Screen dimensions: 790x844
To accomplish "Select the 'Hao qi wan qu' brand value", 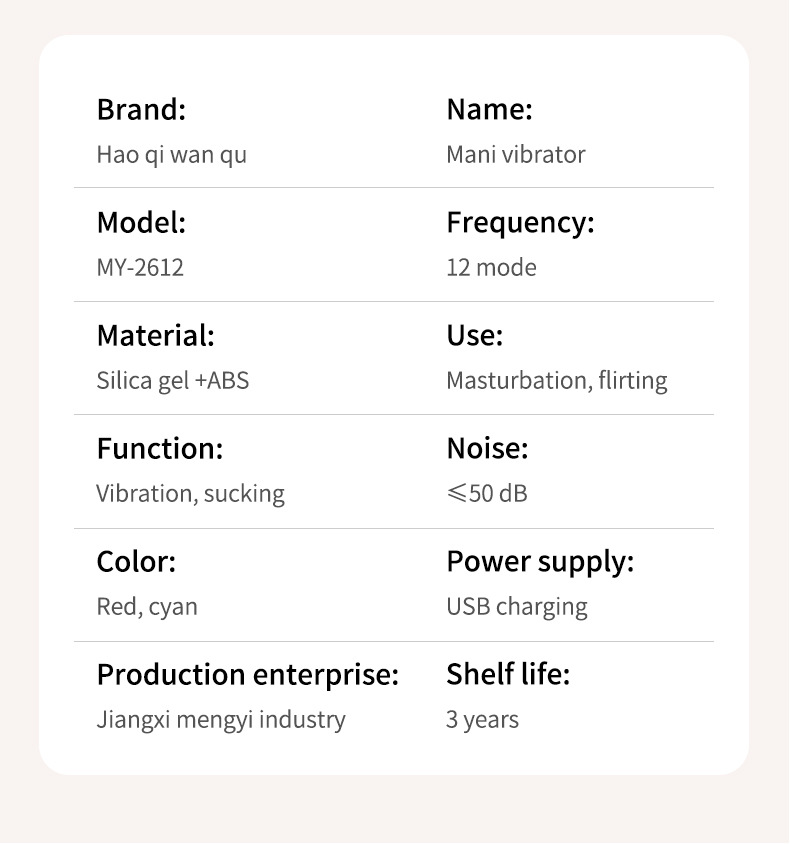I will pos(171,155).
